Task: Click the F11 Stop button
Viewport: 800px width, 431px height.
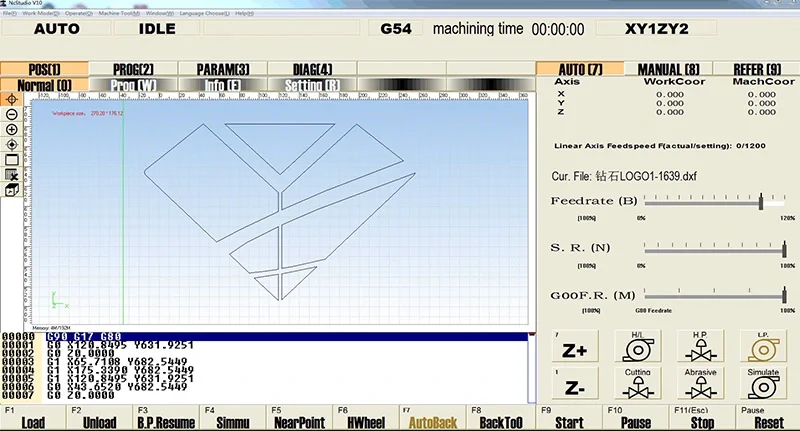Action: tap(702, 418)
